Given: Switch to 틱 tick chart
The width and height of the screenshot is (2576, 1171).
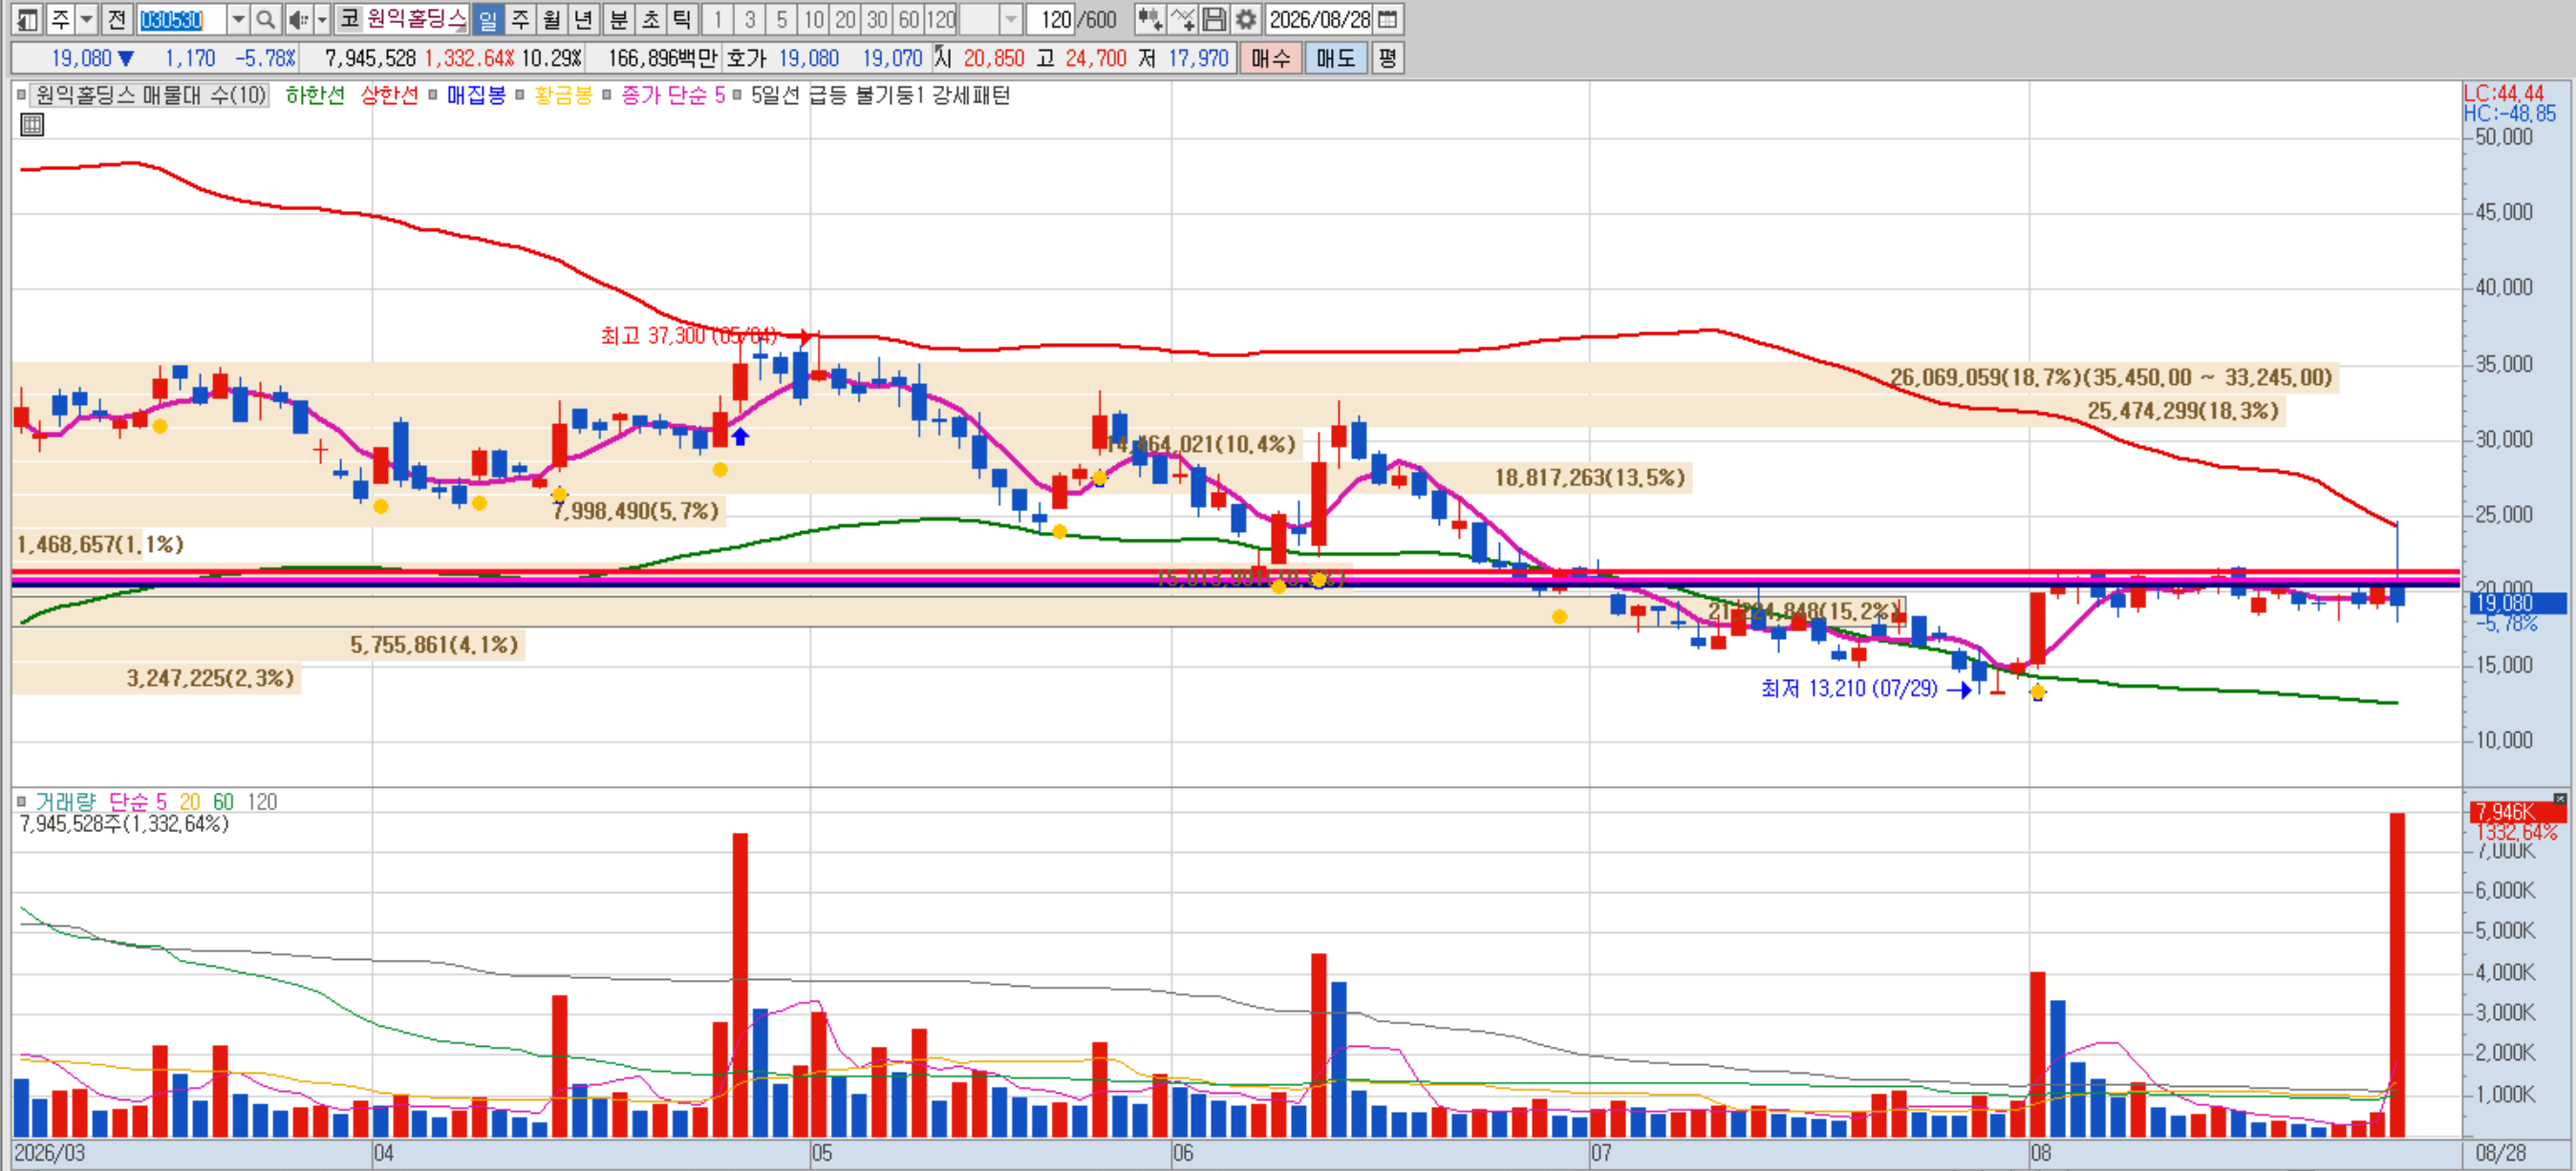Looking at the screenshot, I should [x=683, y=19].
